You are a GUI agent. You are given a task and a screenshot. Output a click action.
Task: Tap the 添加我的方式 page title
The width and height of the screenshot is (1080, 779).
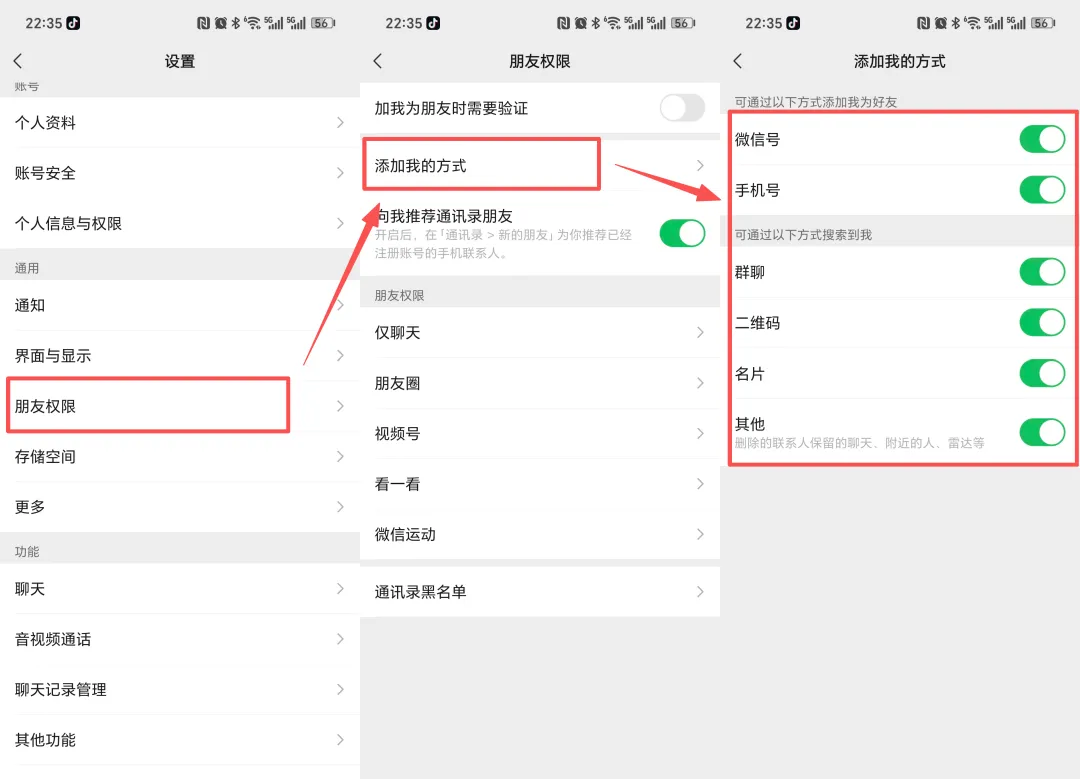click(x=900, y=61)
